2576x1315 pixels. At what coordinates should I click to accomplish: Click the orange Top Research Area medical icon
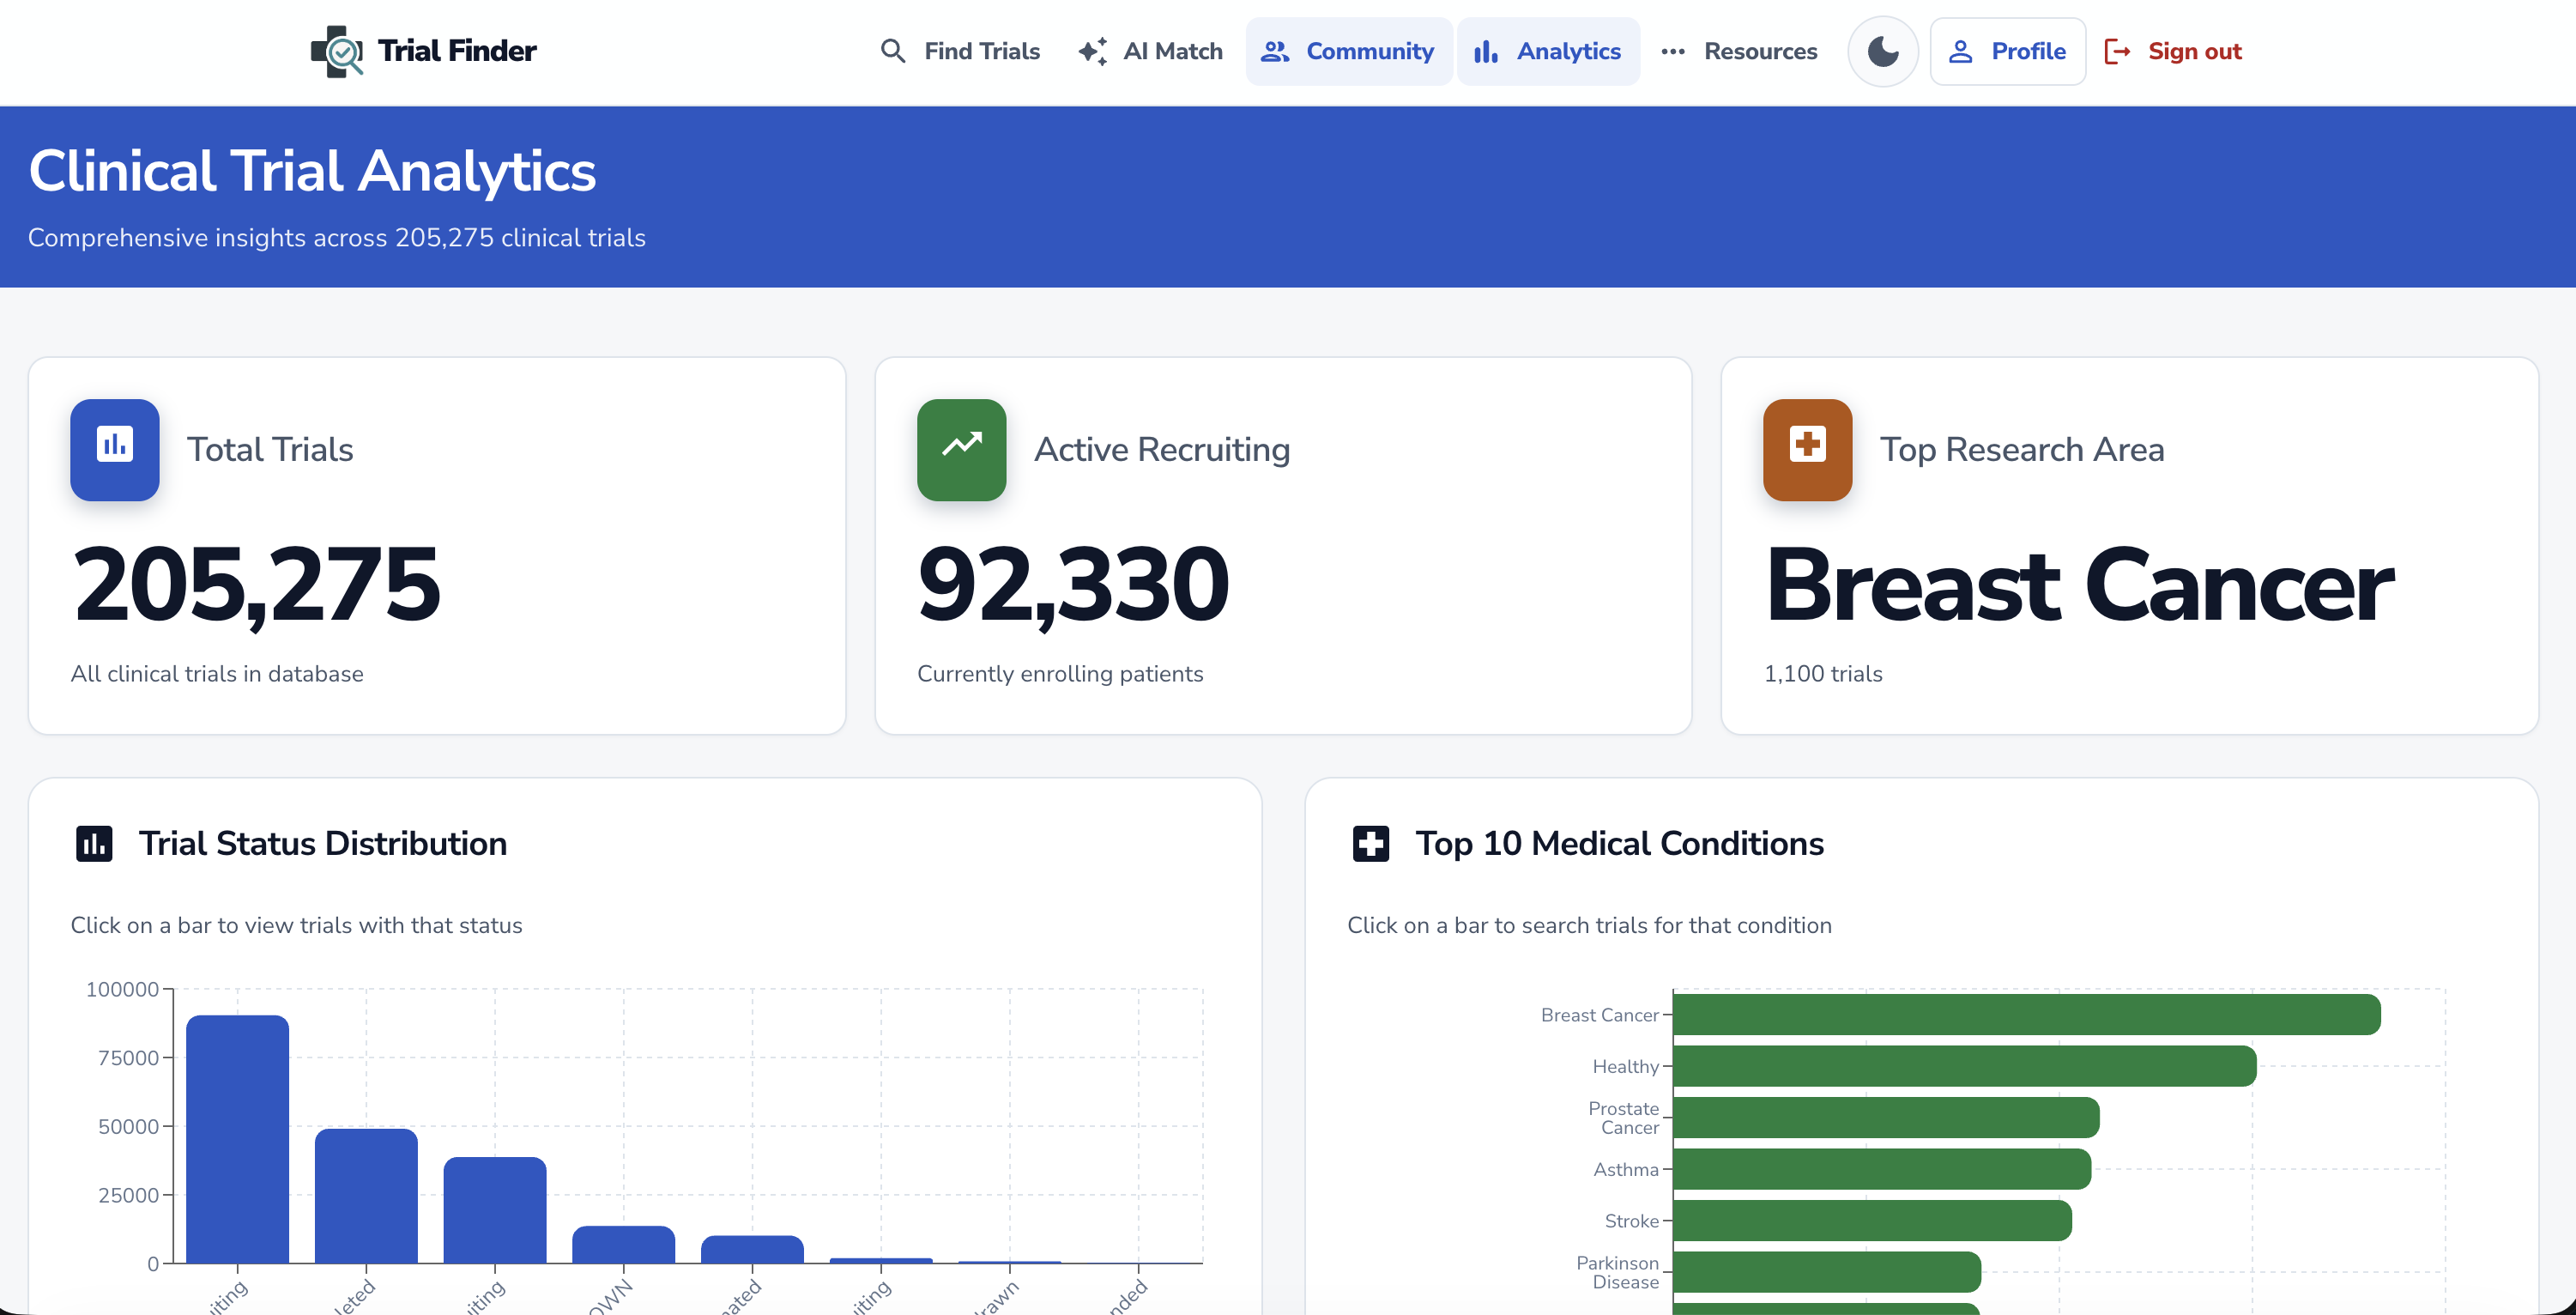(1807, 450)
